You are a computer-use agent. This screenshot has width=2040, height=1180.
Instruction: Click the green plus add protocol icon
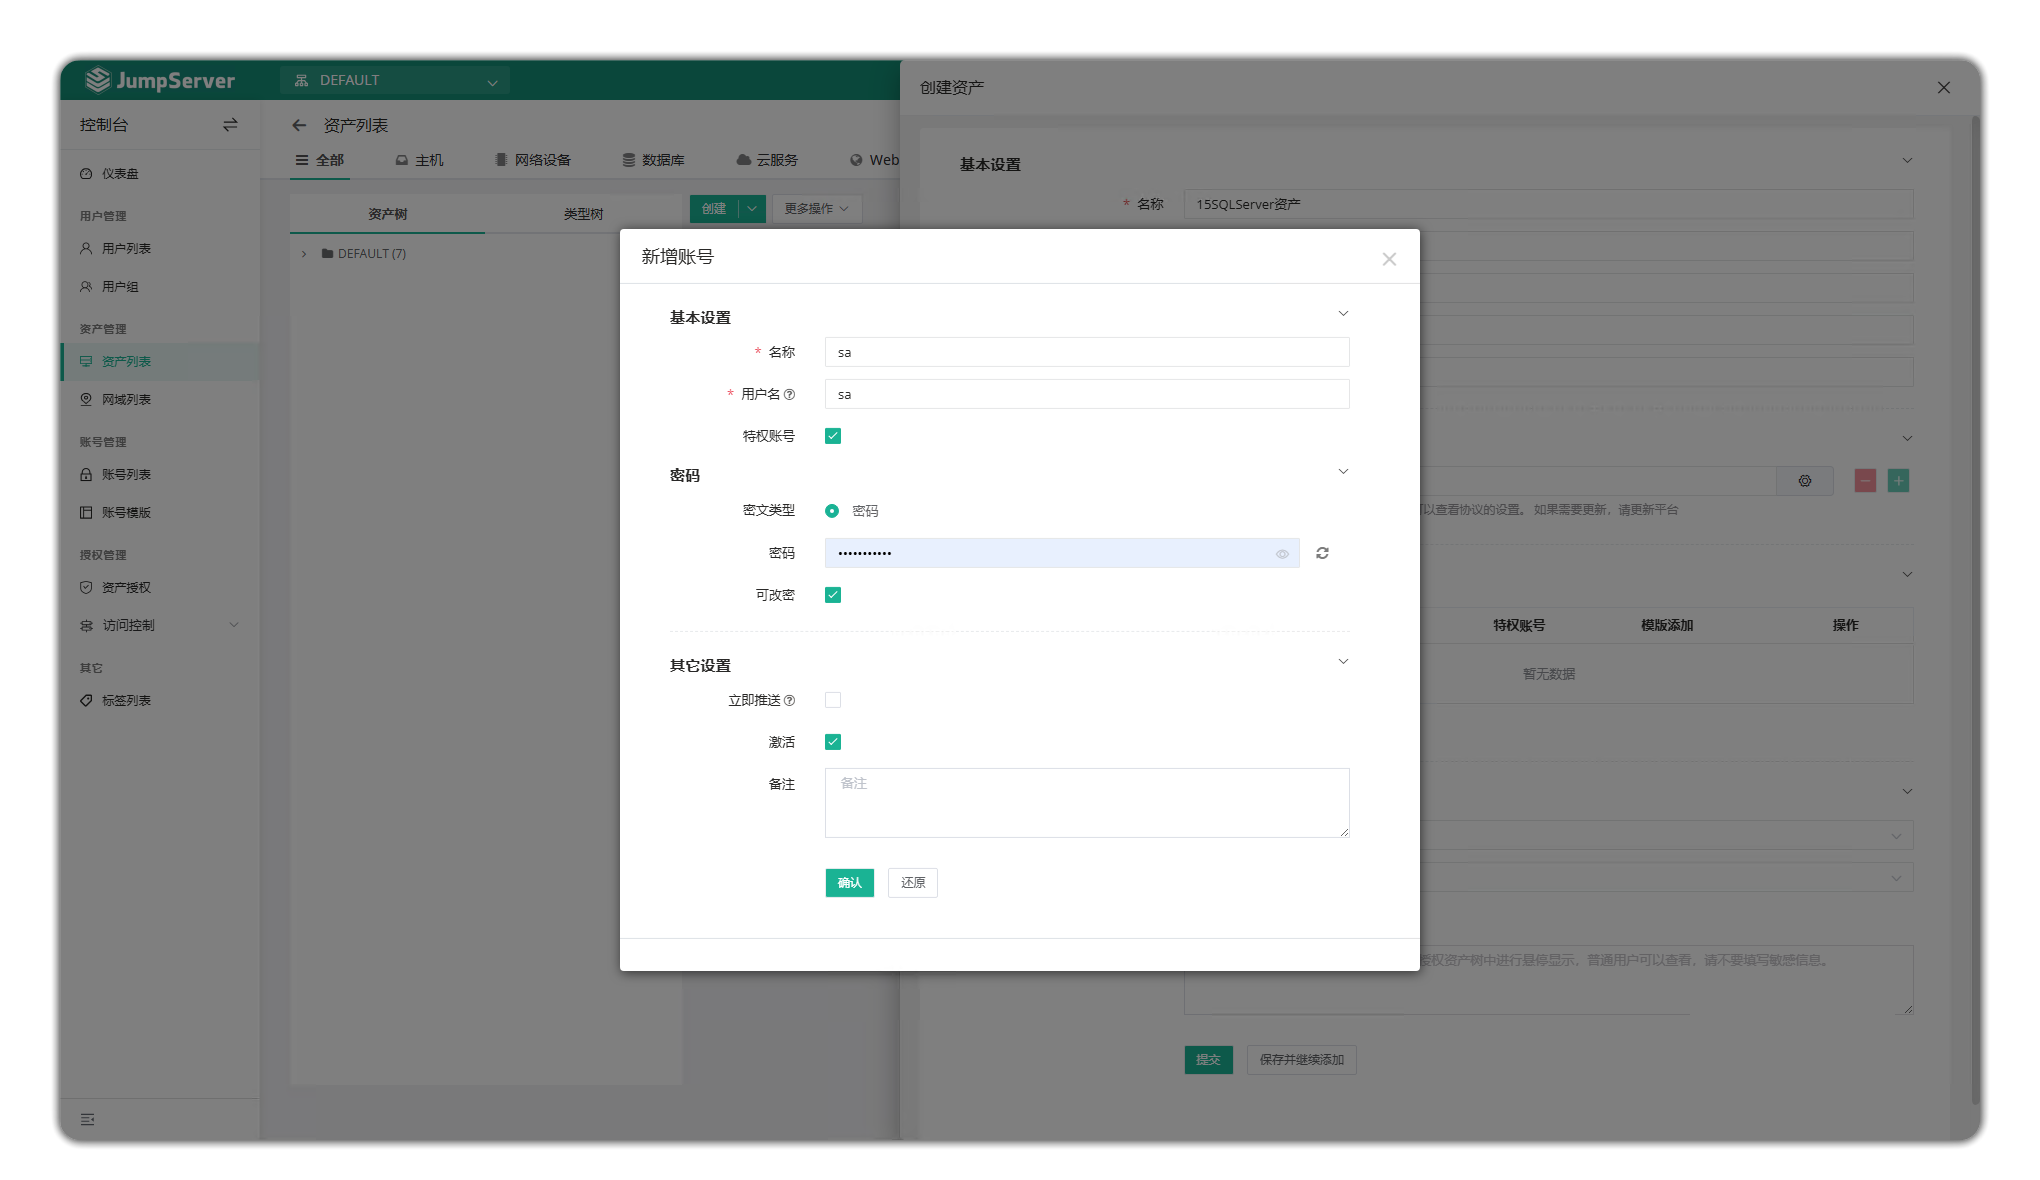click(1898, 481)
